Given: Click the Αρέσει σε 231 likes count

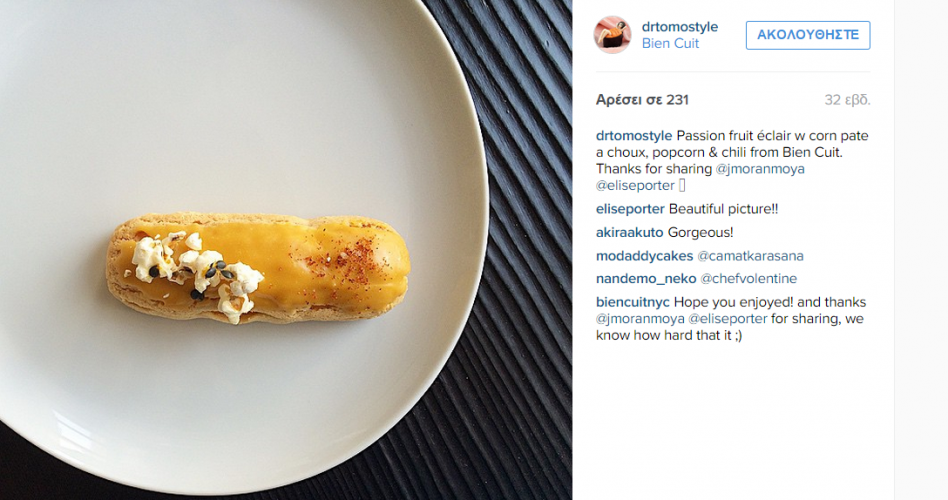Looking at the screenshot, I should click(642, 100).
